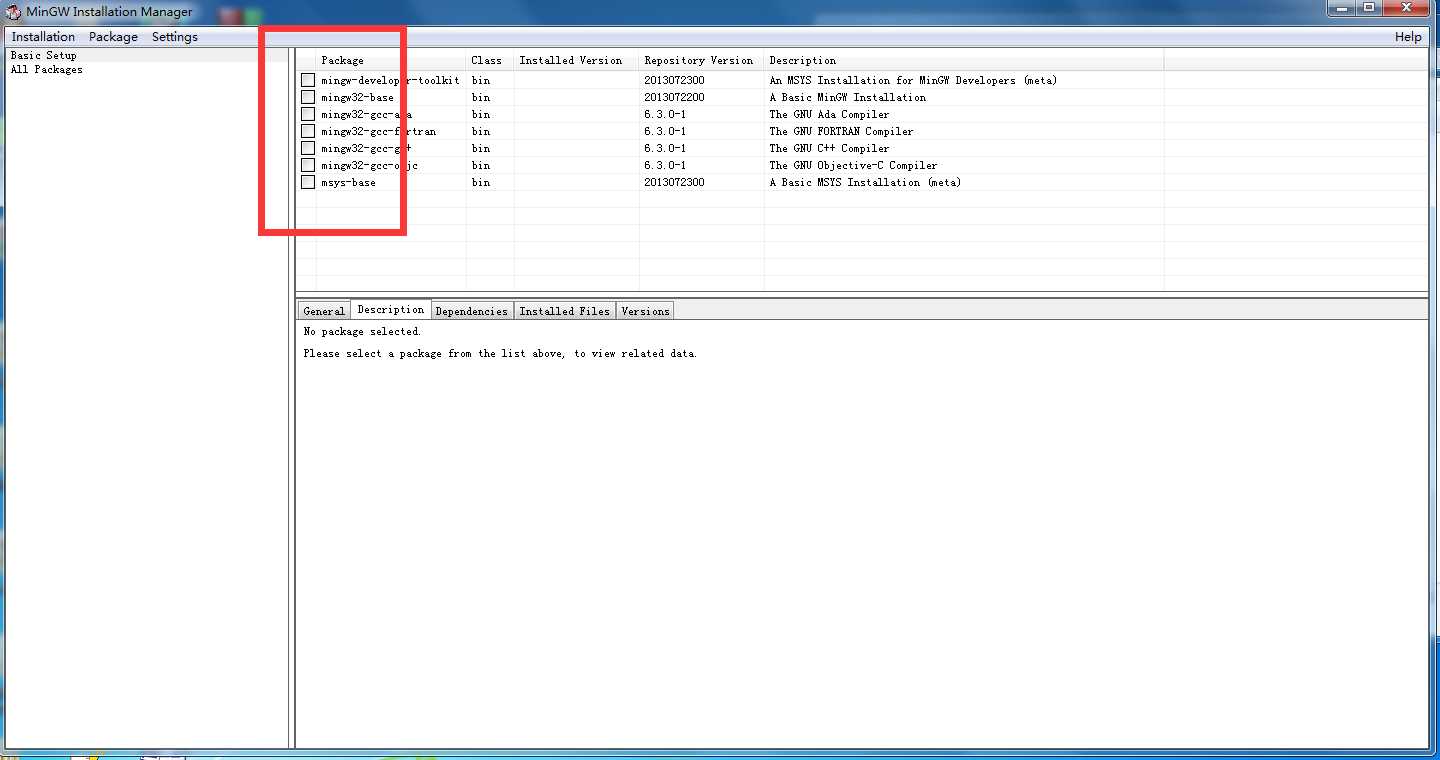This screenshot has height=760, width=1440.
Task: Sort by the Description column header
Action: (964, 60)
